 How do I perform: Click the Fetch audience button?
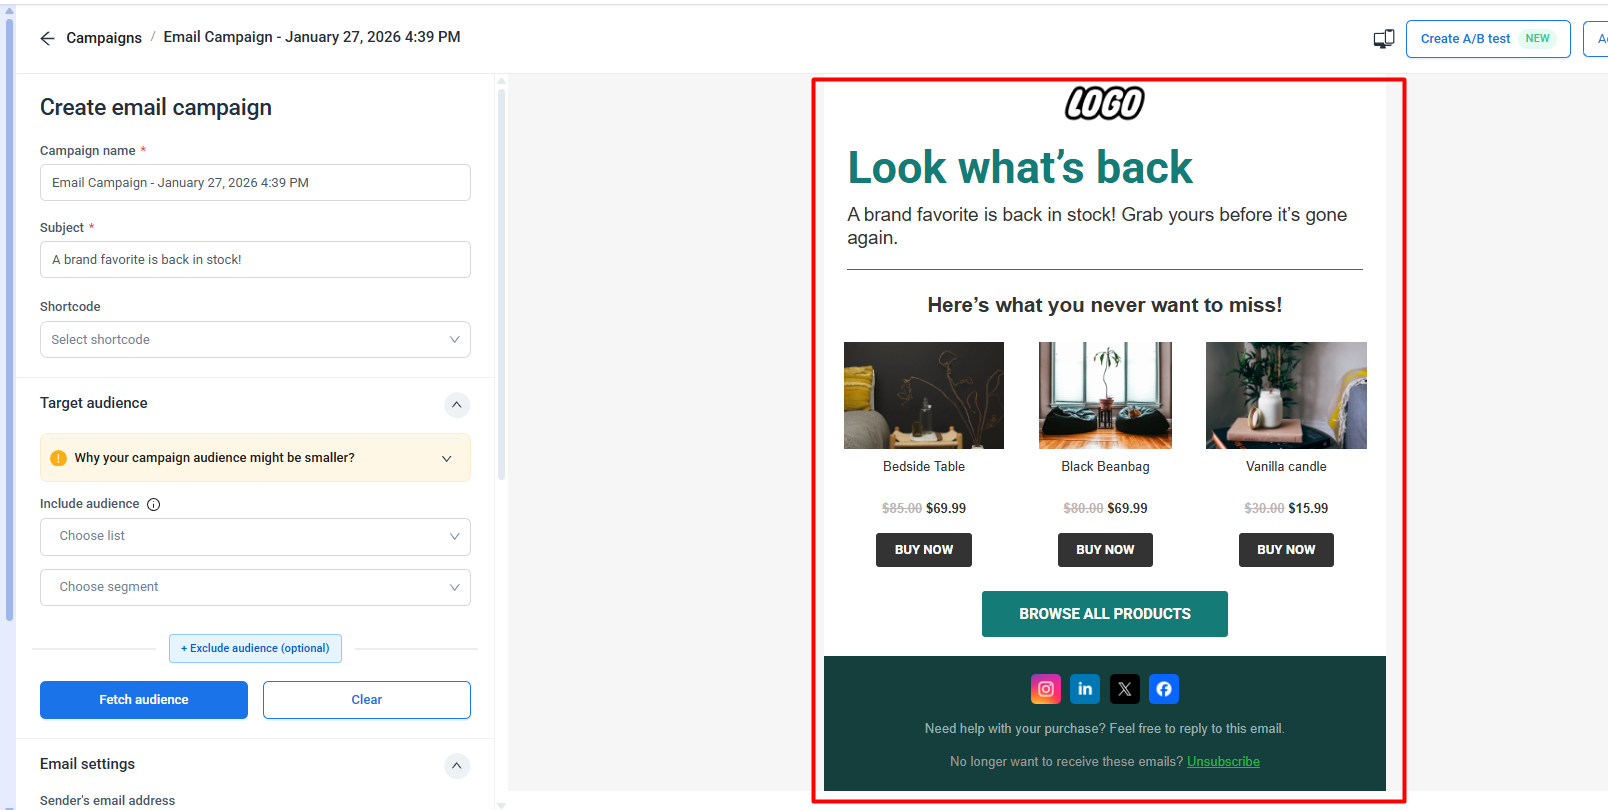[x=144, y=700]
